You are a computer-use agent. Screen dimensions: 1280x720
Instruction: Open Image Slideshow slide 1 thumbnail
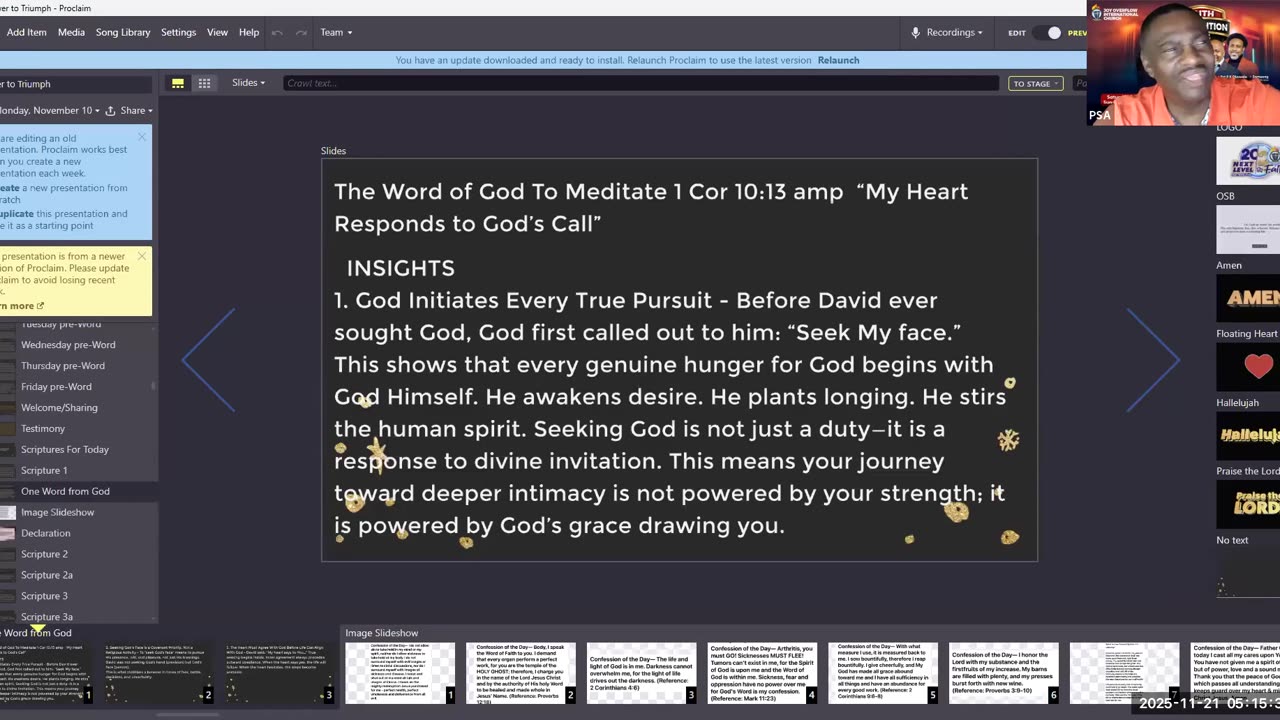coord(400,673)
